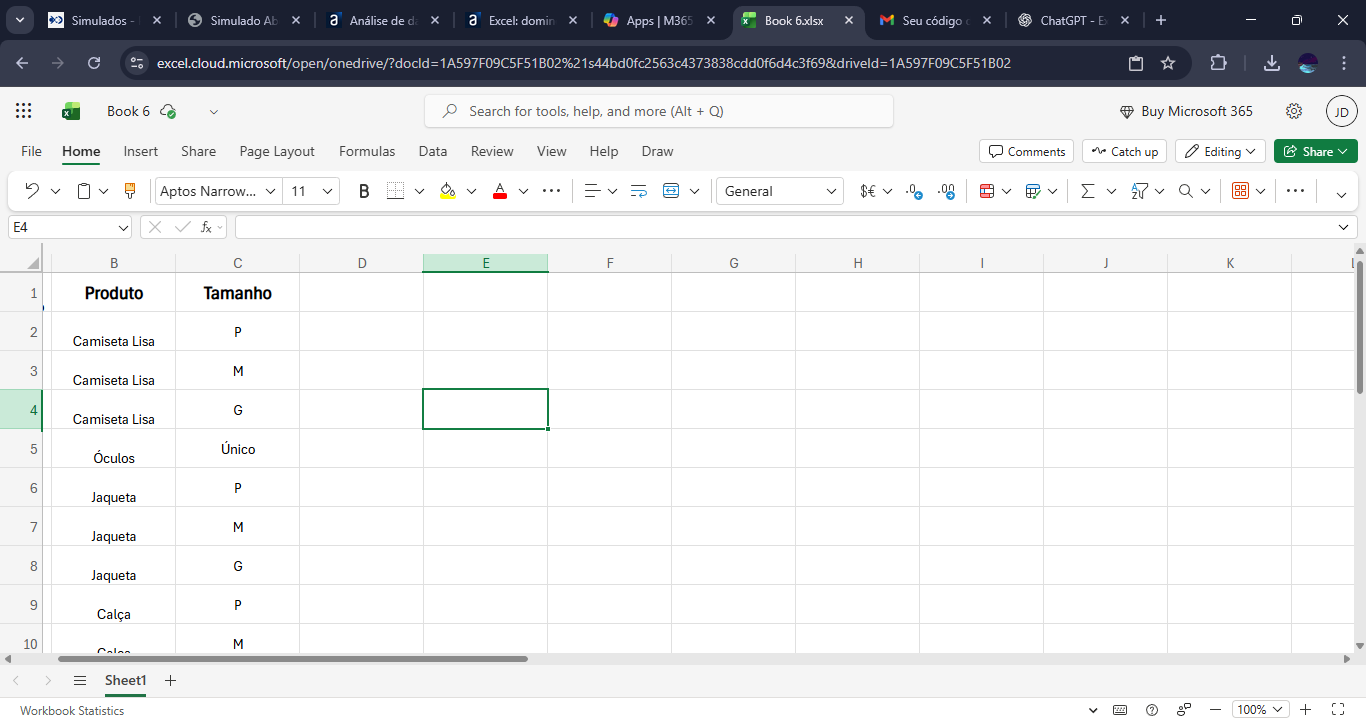
Task: Click the Comments button
Action: point(1026,151)
